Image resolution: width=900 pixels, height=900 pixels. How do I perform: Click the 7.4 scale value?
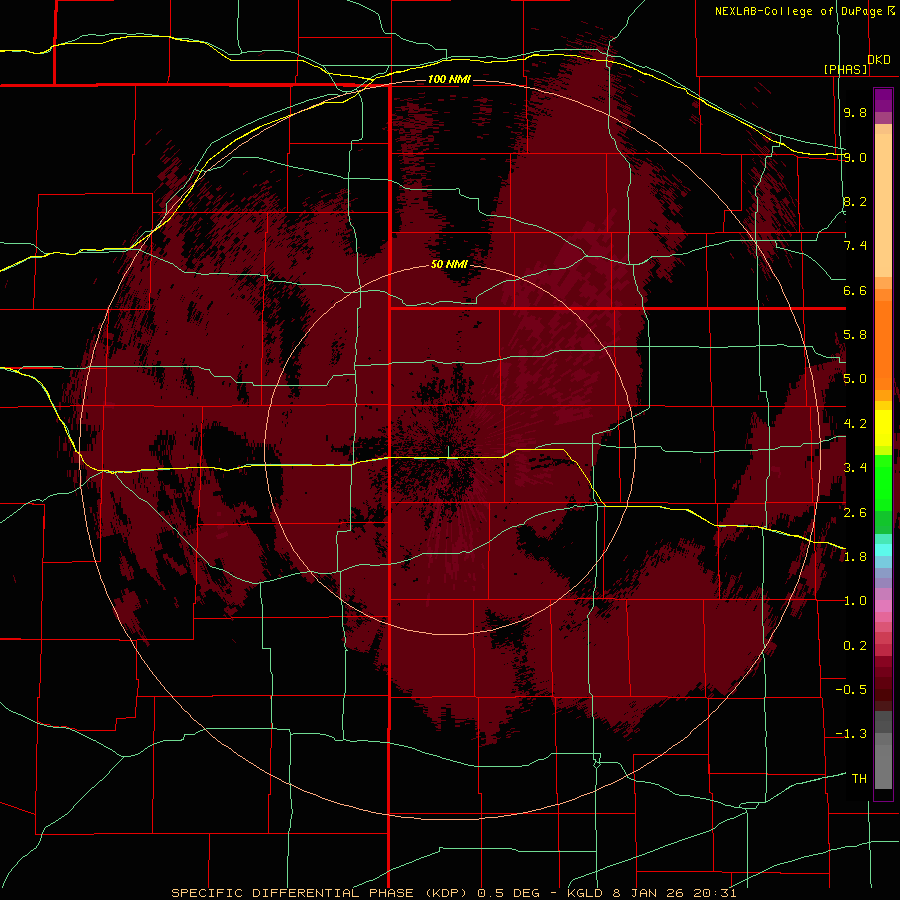855,246
